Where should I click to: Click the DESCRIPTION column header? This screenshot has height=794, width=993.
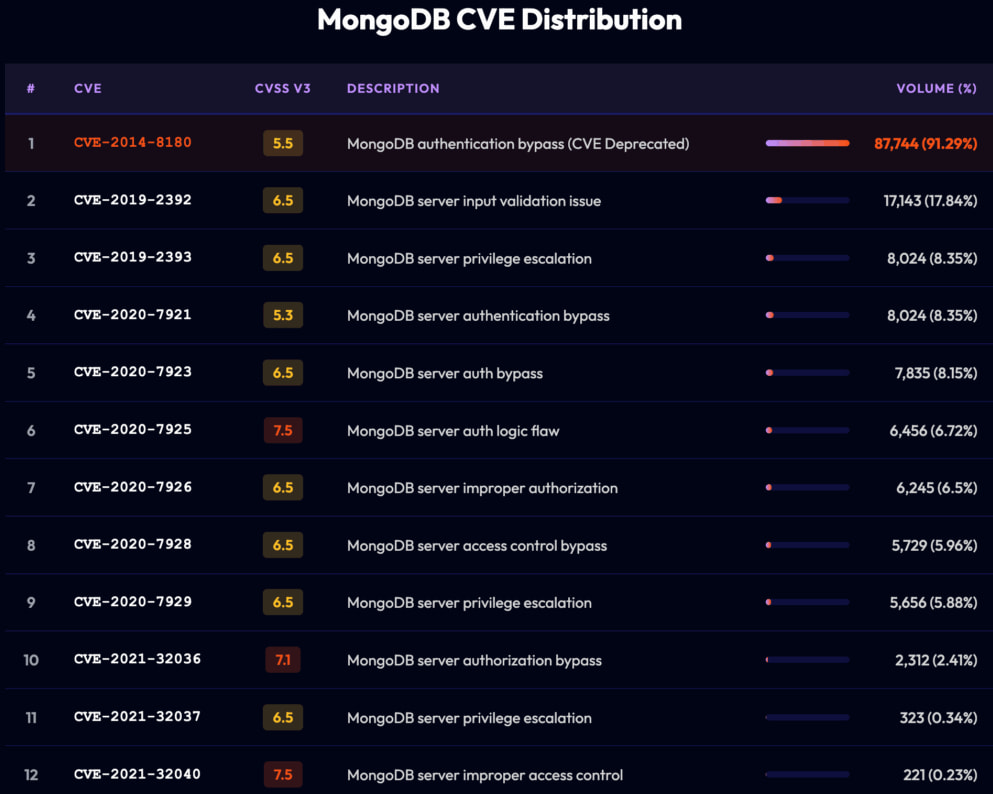click(x=393, y=88)
